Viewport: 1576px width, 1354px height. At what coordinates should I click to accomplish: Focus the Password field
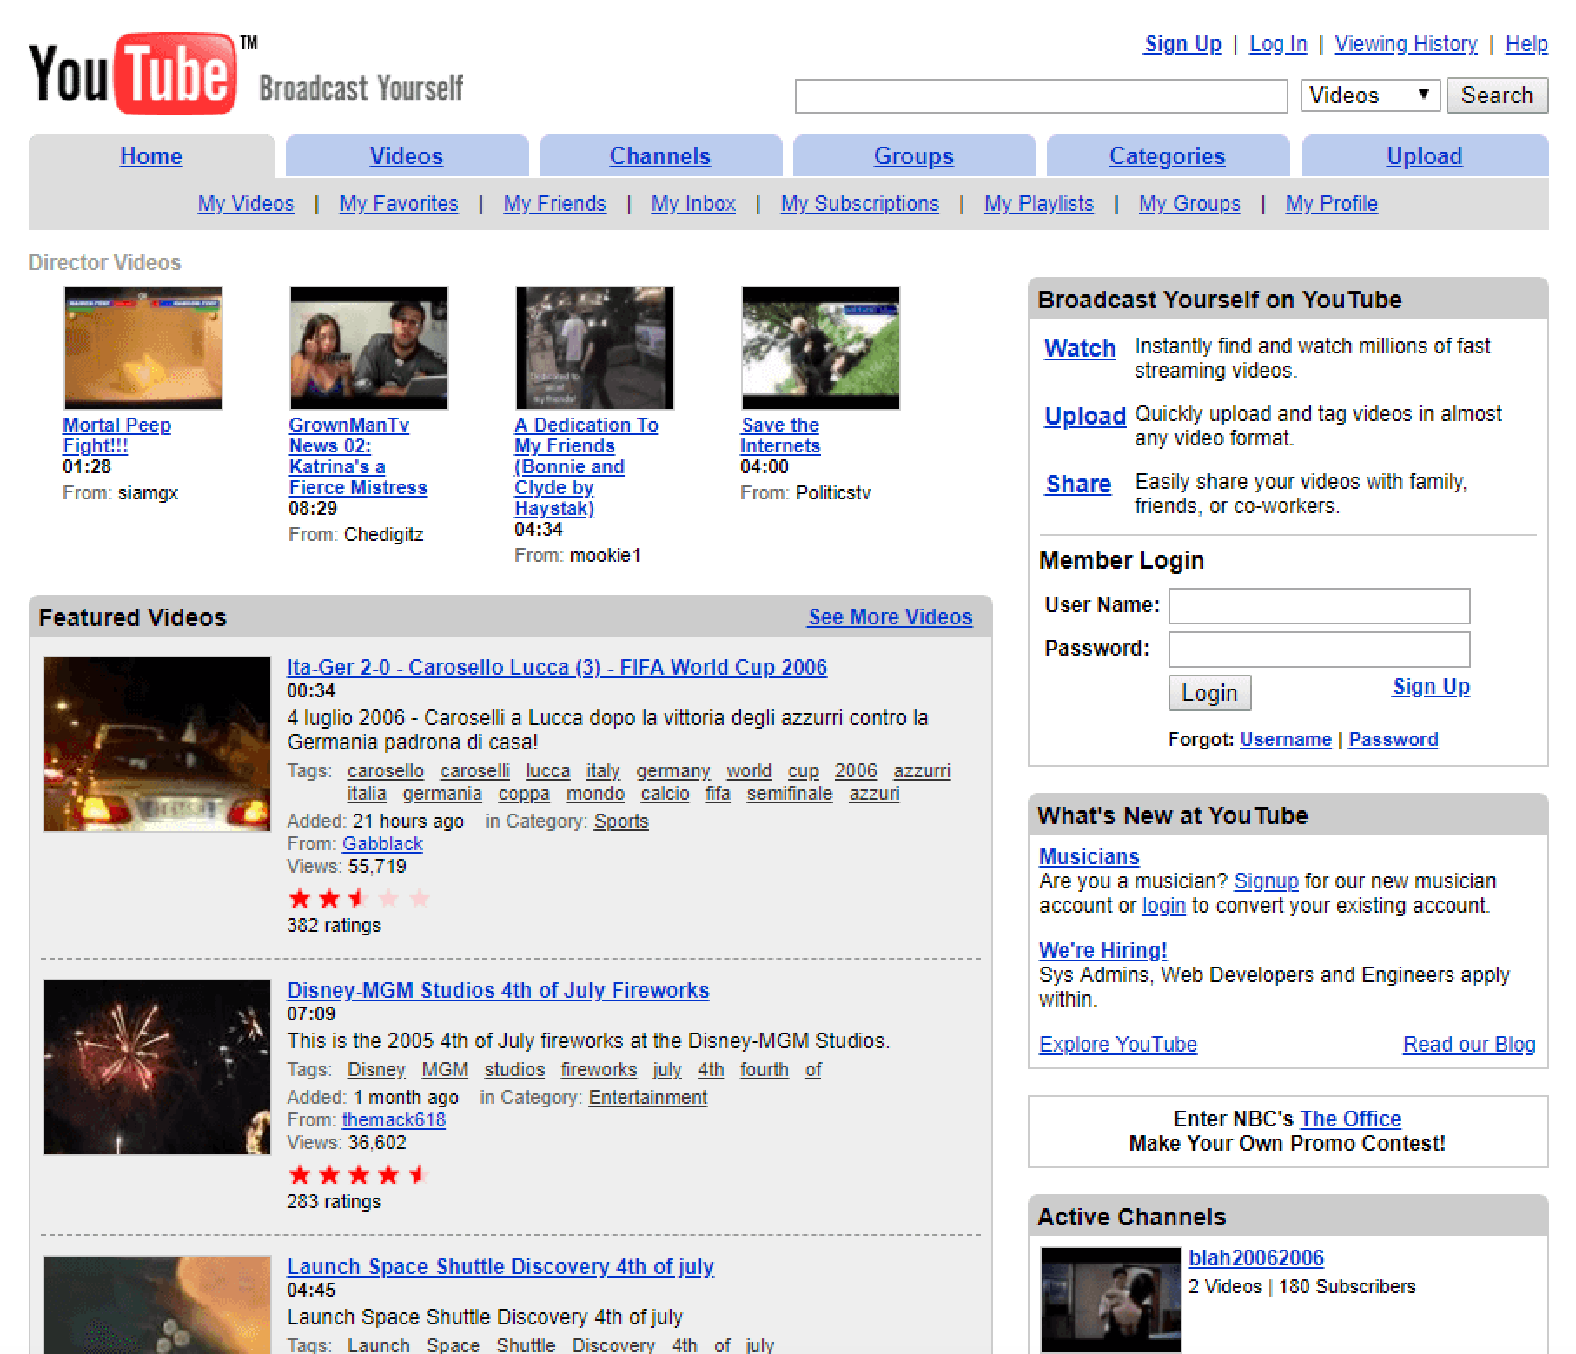click(1320, 649)
